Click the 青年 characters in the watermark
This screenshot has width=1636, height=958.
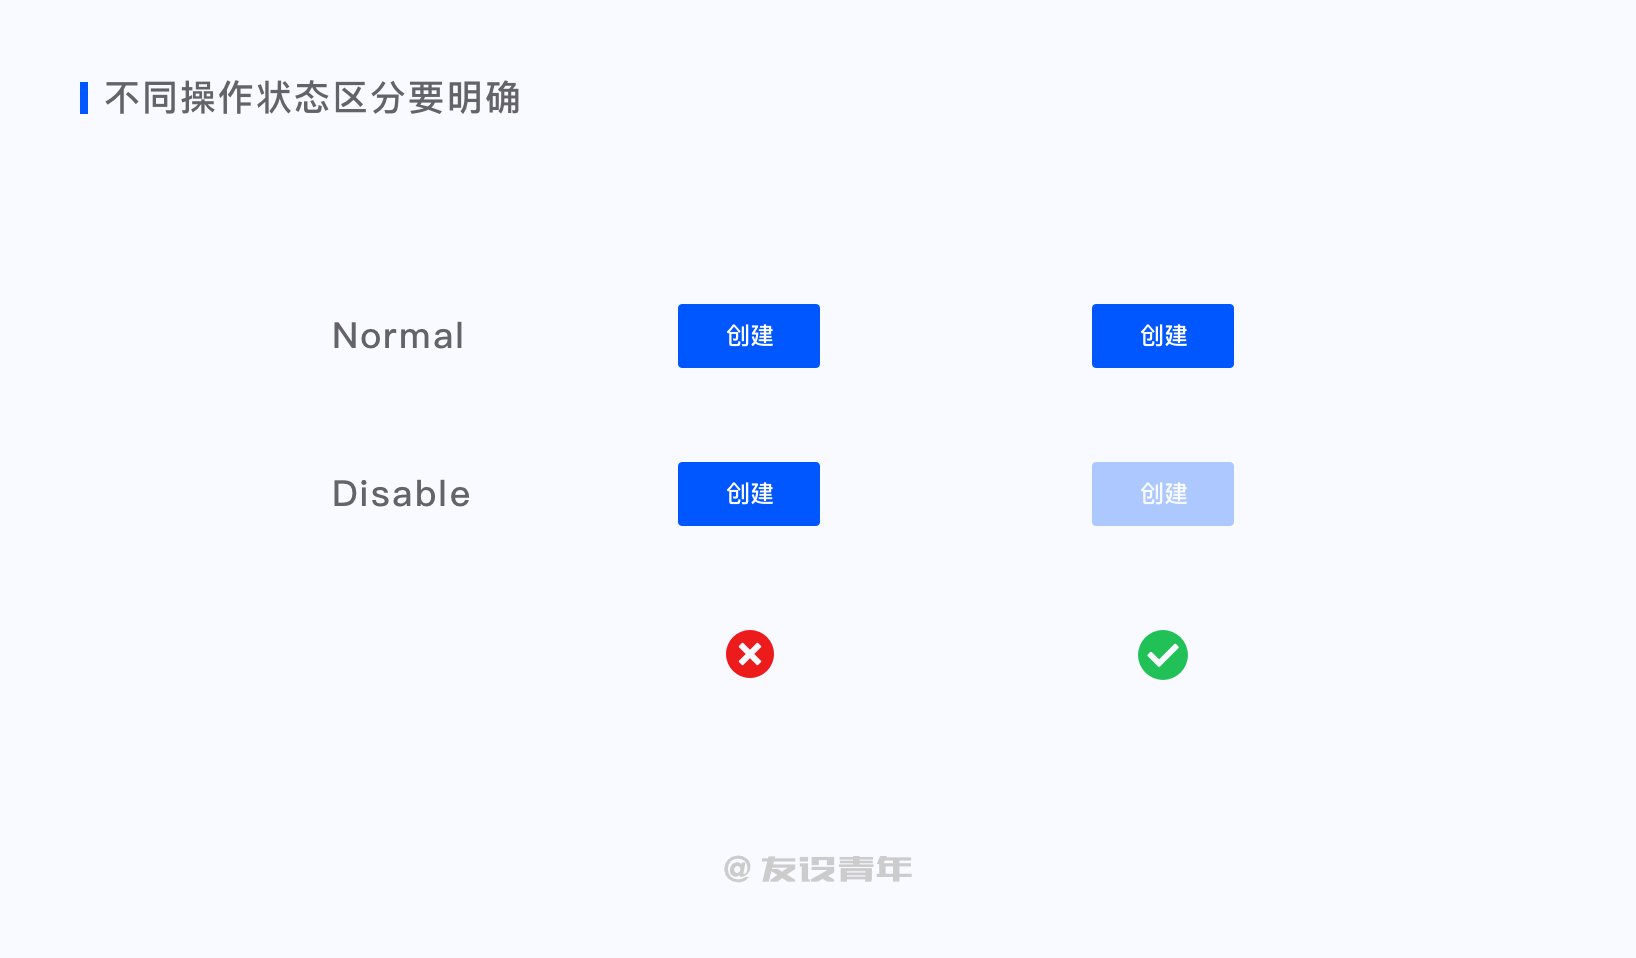(x=875, y=869)
